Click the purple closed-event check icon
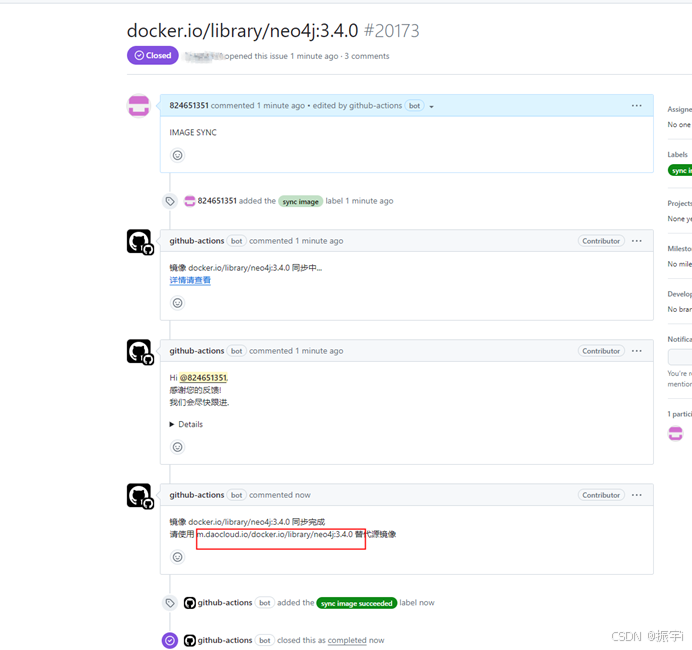 [170, 640]
